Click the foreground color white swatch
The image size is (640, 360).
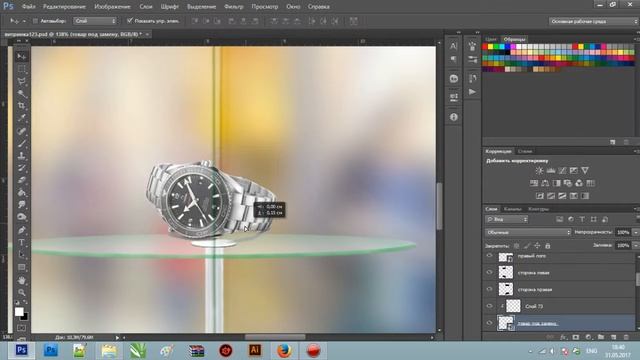point(19,312)
